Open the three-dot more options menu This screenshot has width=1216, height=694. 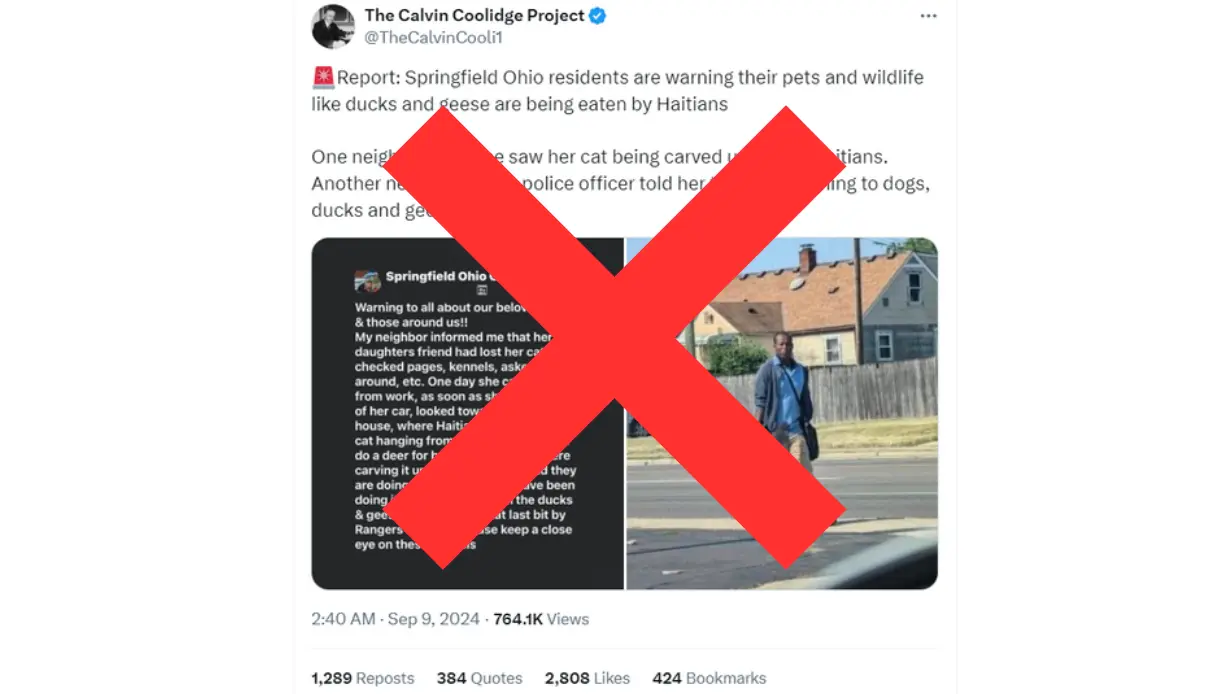click(928, 16)
